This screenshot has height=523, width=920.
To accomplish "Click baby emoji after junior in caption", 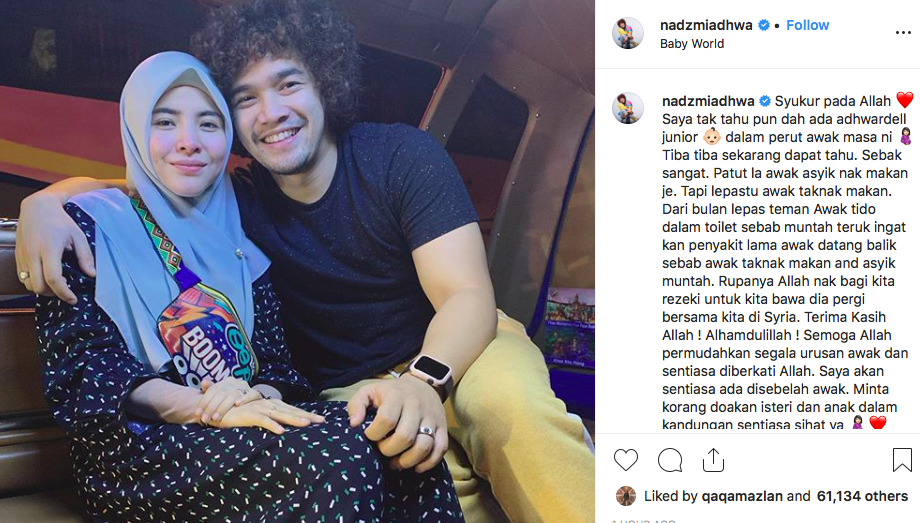I will pyautogui.click(x=712, y=137).
